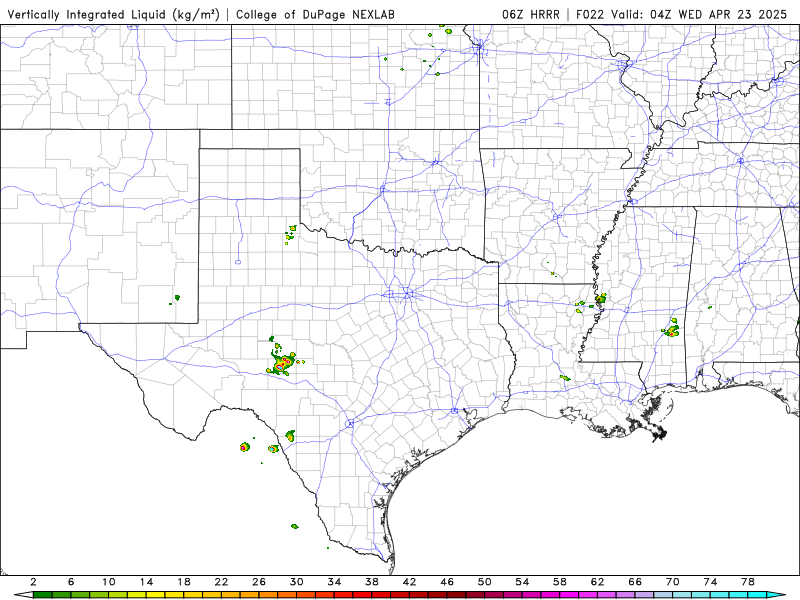Click the color scale value "50"
The image size is (800, 600).
(485, 582)
